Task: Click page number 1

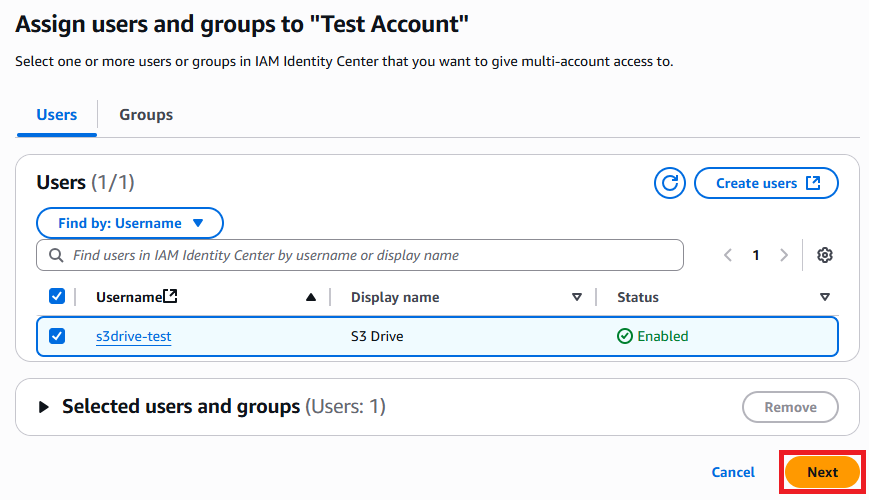Action: tap(755, 255)
